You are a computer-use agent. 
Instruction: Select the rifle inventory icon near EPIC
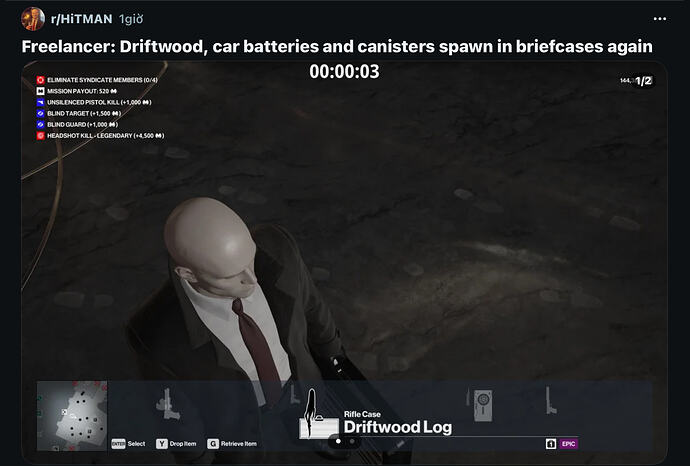point(550,400)
